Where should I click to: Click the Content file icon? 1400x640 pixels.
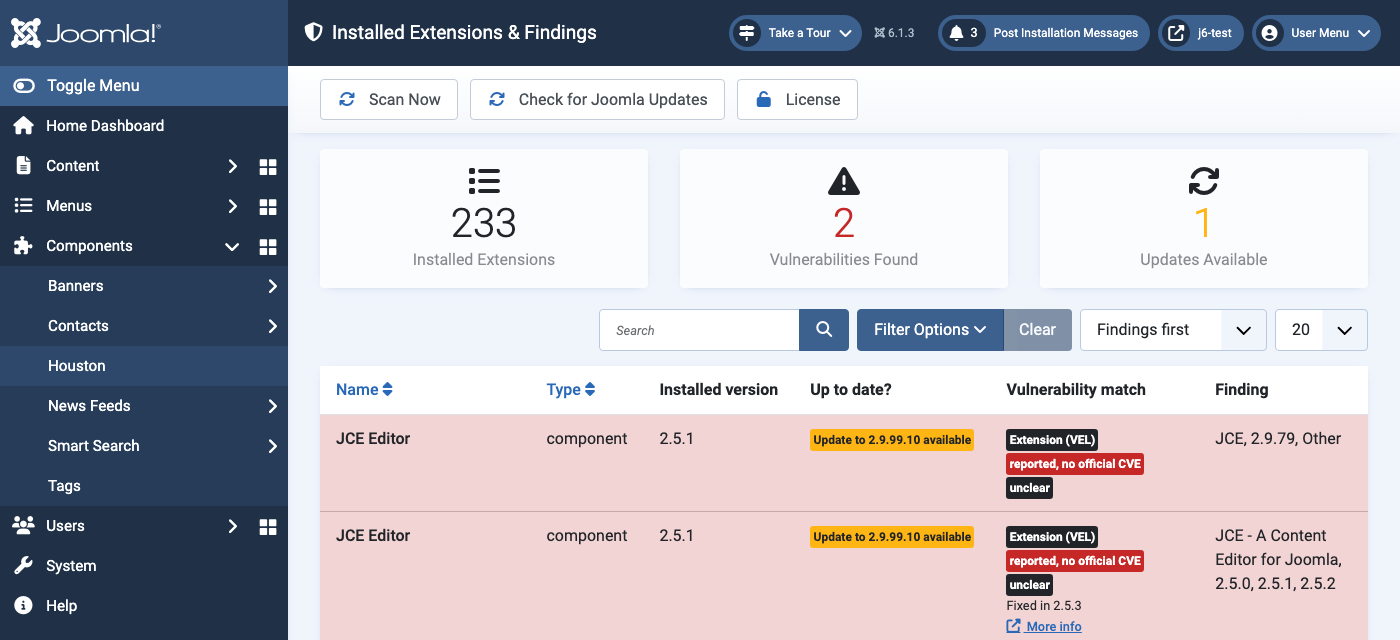(23, 166)
